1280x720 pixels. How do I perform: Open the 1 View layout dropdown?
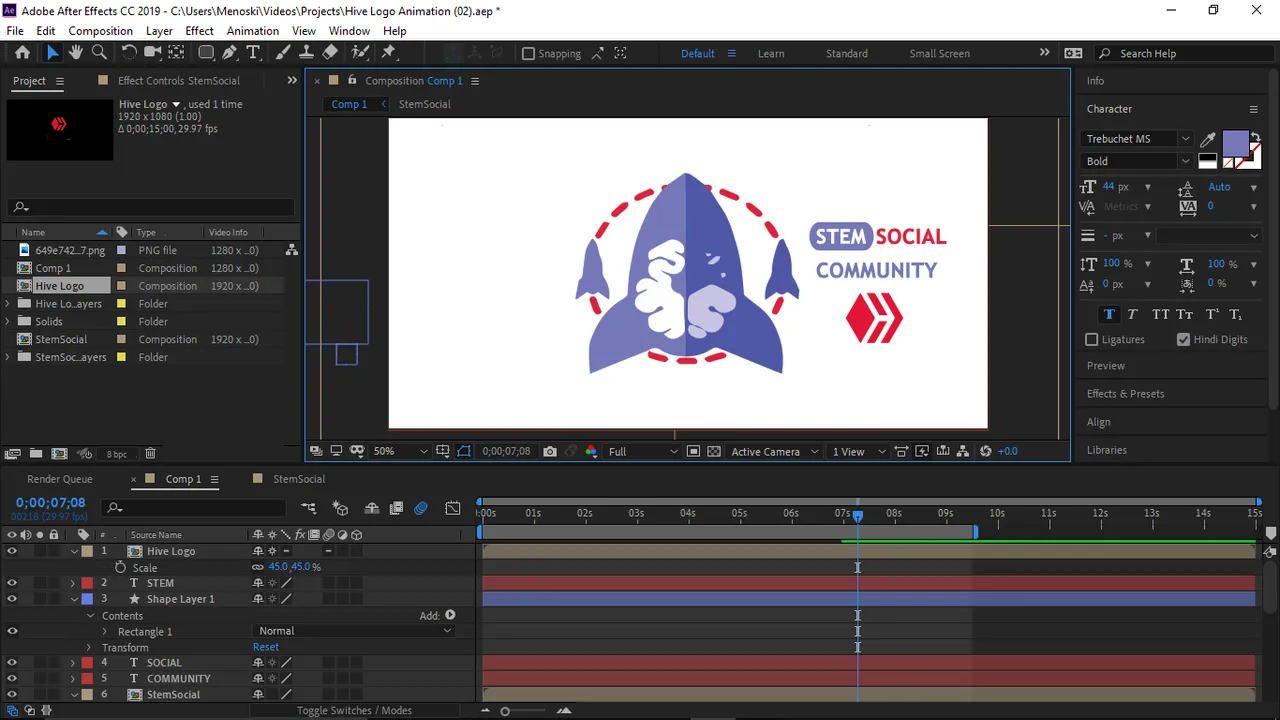(x=860, y=452)
